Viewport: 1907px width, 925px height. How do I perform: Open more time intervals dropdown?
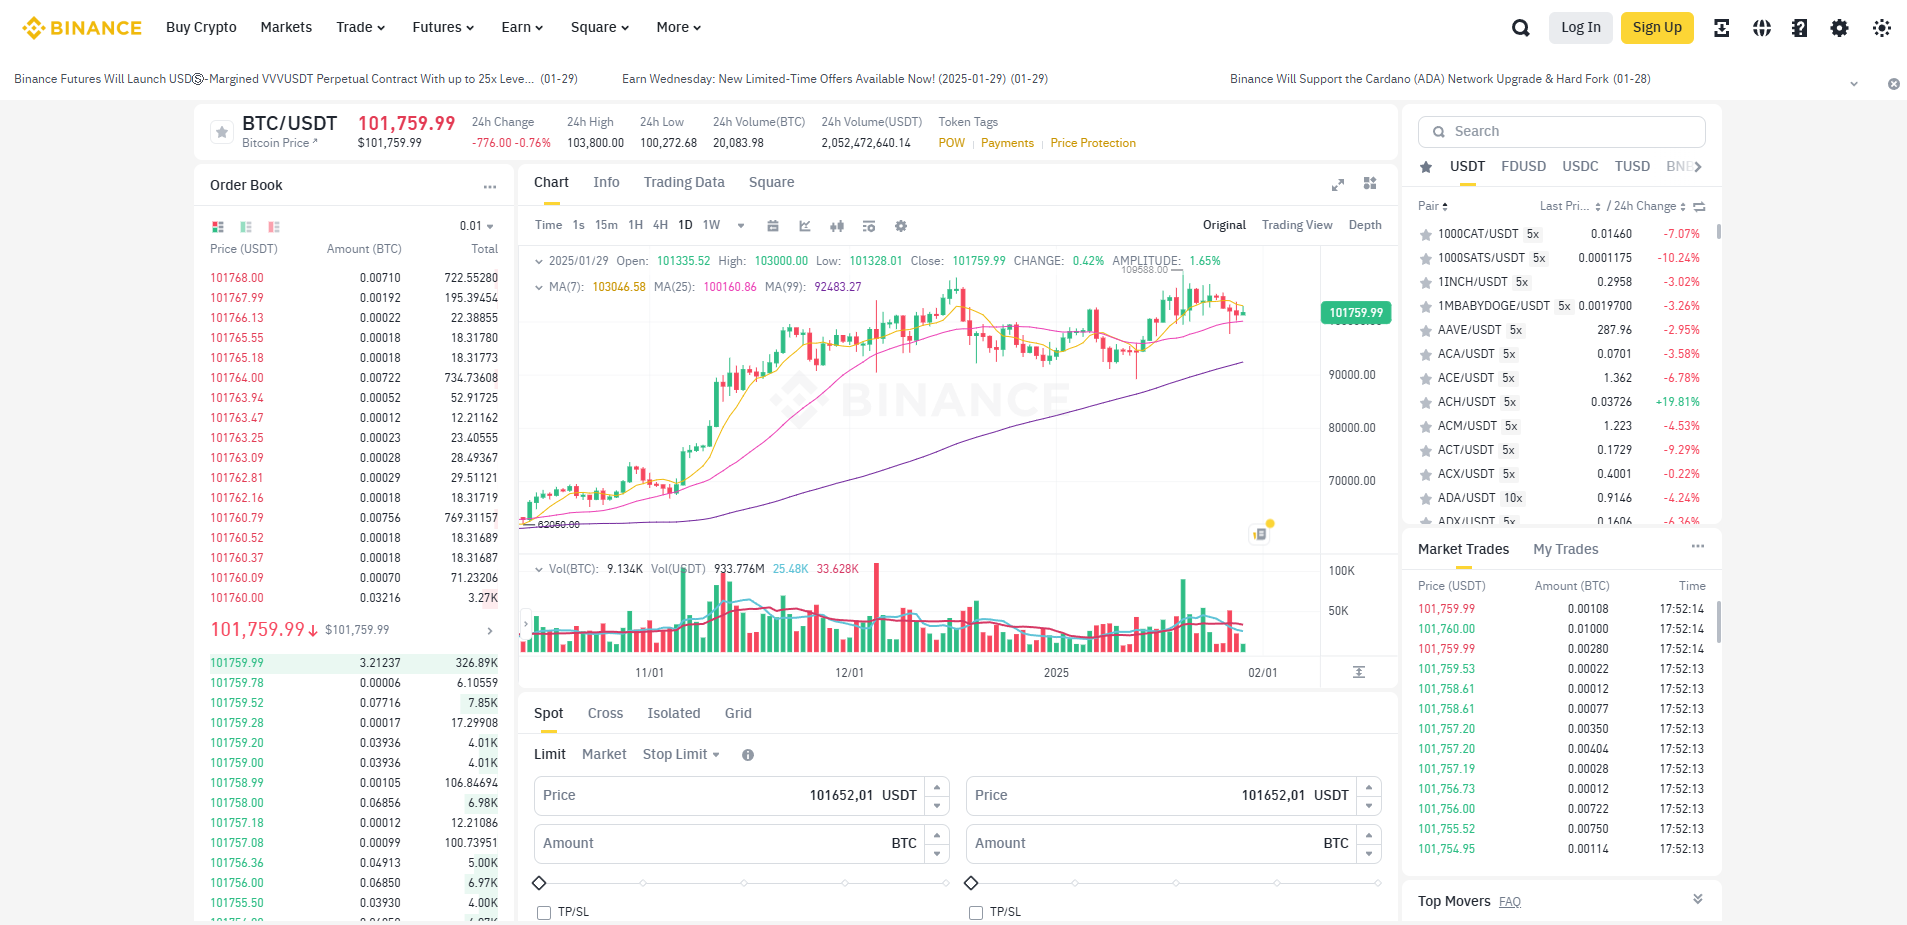tap(741, 226)
